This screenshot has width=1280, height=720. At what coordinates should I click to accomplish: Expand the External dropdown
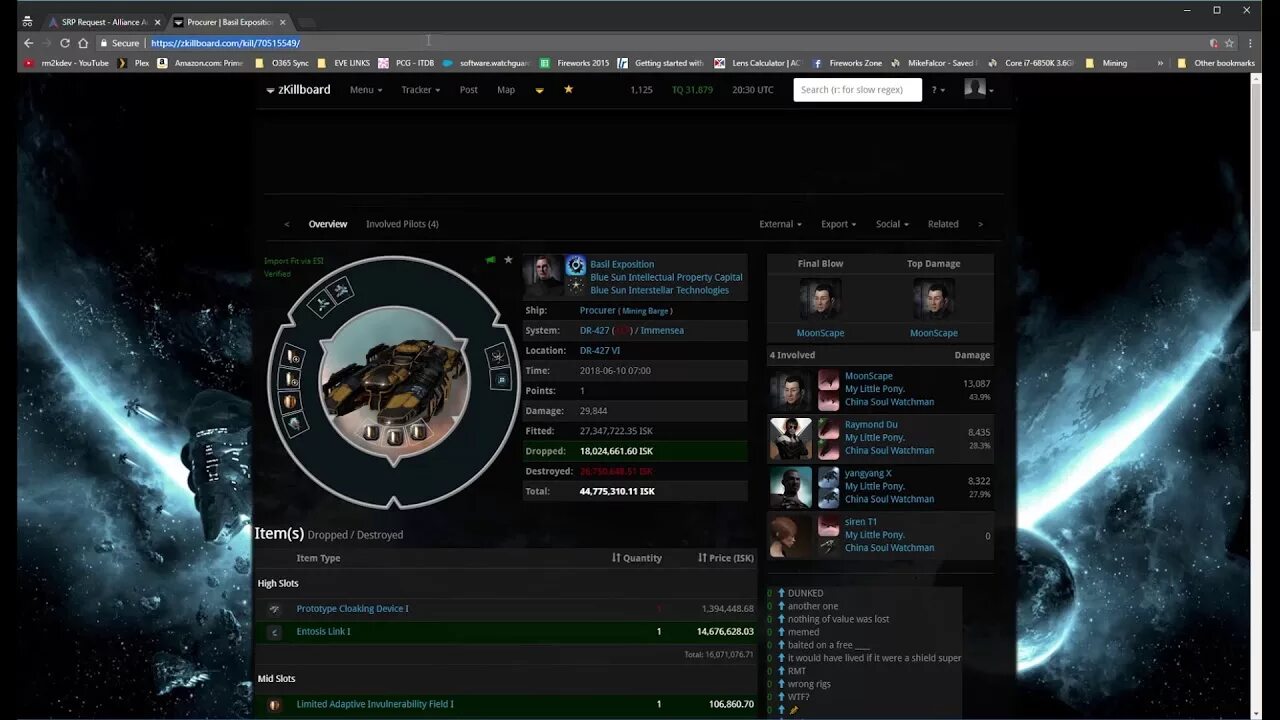coord(780,224)
